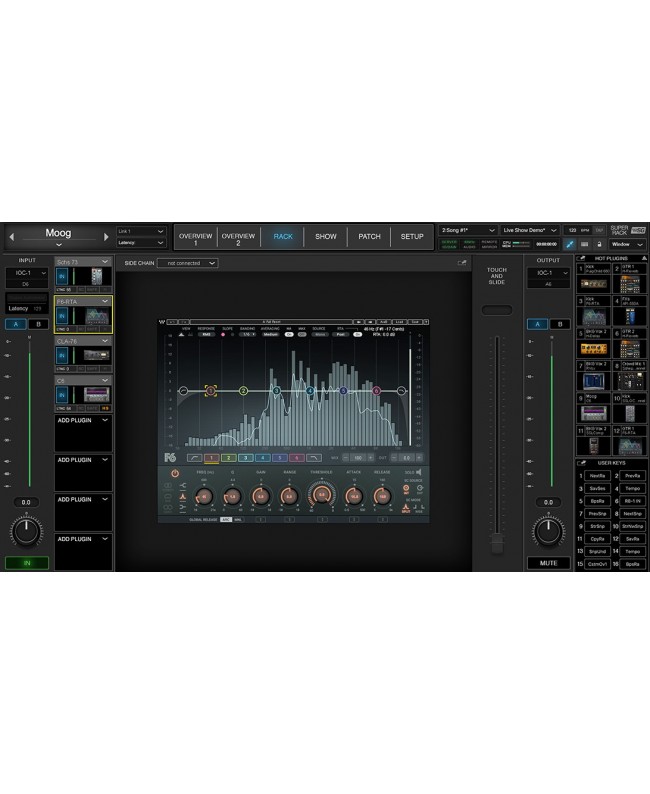Click the keyboard icon in top toolbar
Viewport: 650px width, 794px height.
point(584,244)
